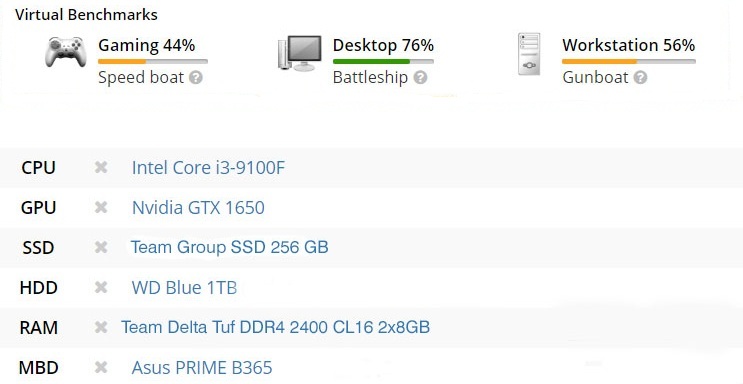The width and height of the screenshot is (743, 384).
Task: Open the Nvidia GTX 1650 link
Action: (x=198, y=208)
